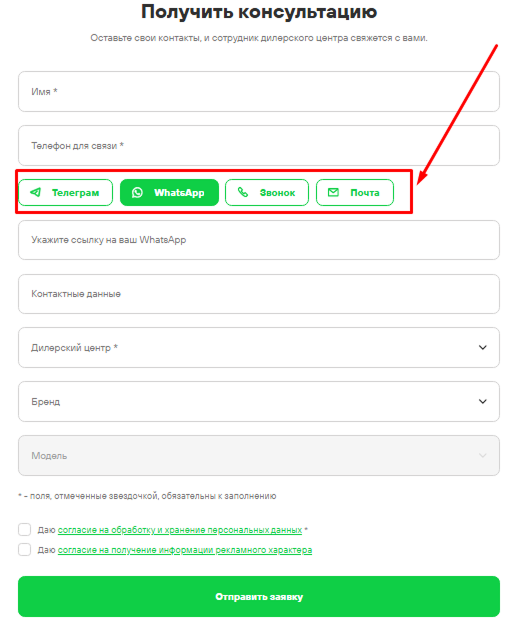
Task: Click the WhatsApp logo icon
Action: pos(137,193)
